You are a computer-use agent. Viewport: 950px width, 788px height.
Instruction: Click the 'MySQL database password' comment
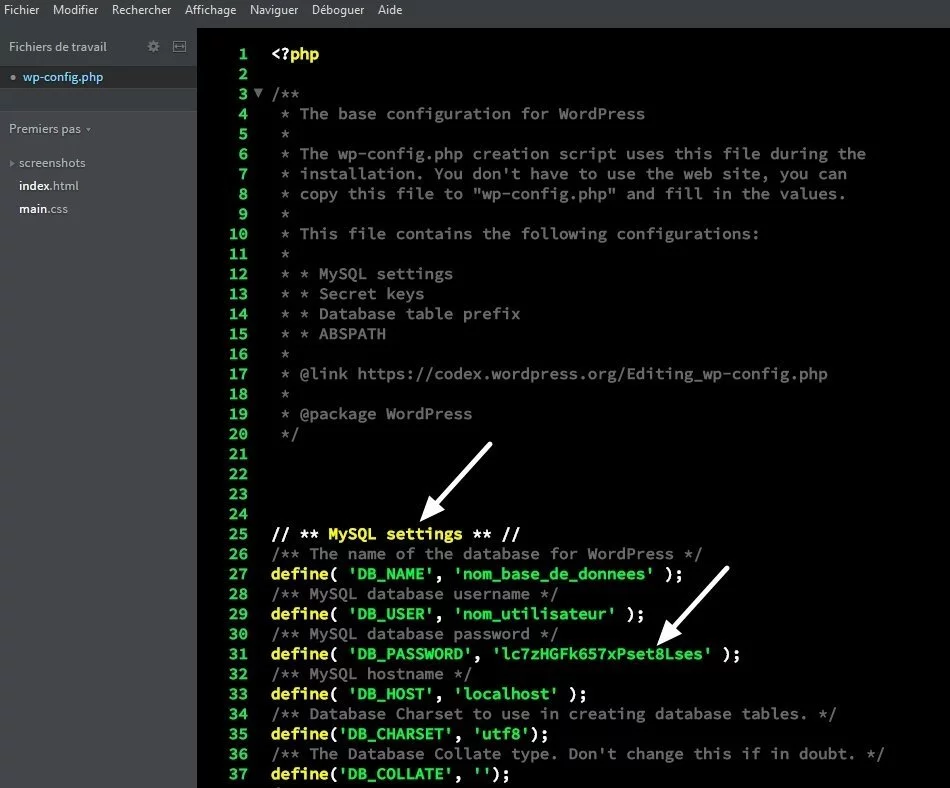tap(419, 634)
